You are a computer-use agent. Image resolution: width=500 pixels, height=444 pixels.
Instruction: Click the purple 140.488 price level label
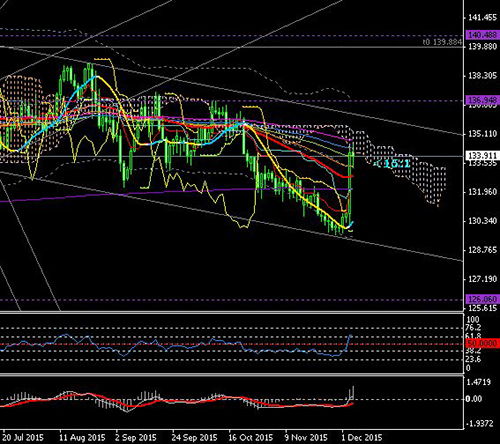(482, 35)
